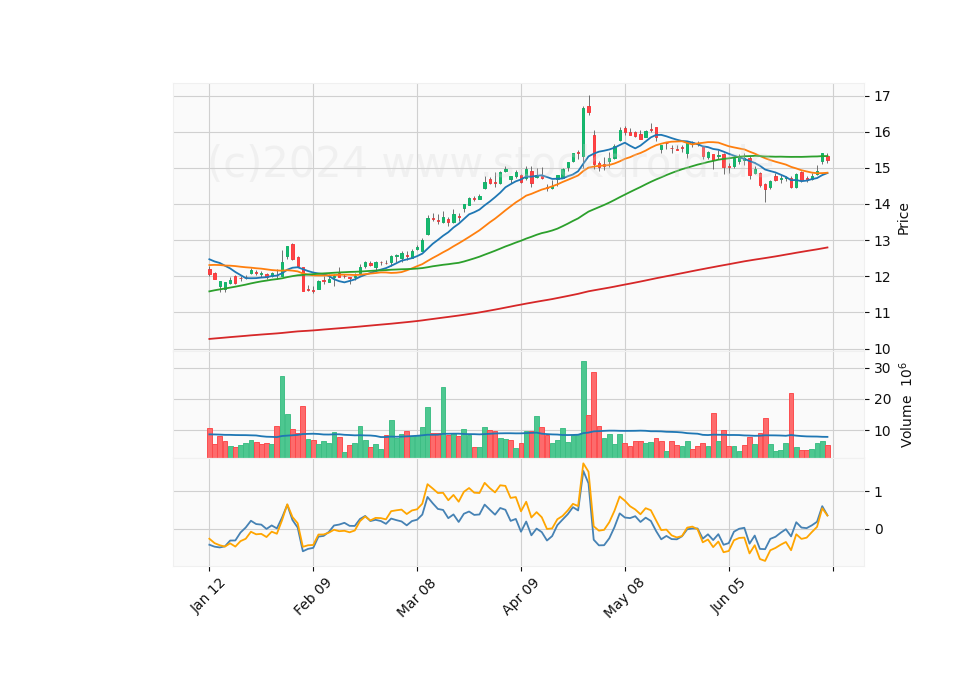
Task: Click the tallest green volume bar
Action: [584, 409]
